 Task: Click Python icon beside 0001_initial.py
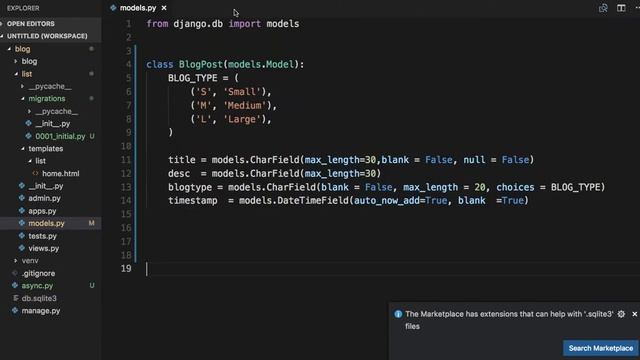click(x=29, y=136)
